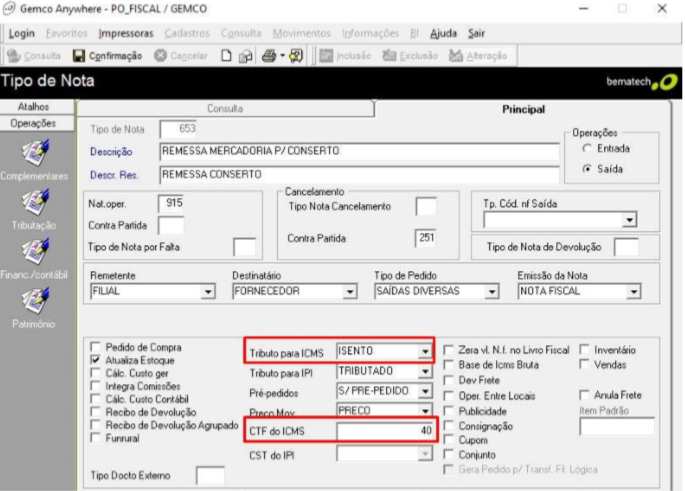Image resolution: width=685 pixels, height=491 pixels.
Task: Click the search-help toolbar icon beside printer
Action: 296,56
